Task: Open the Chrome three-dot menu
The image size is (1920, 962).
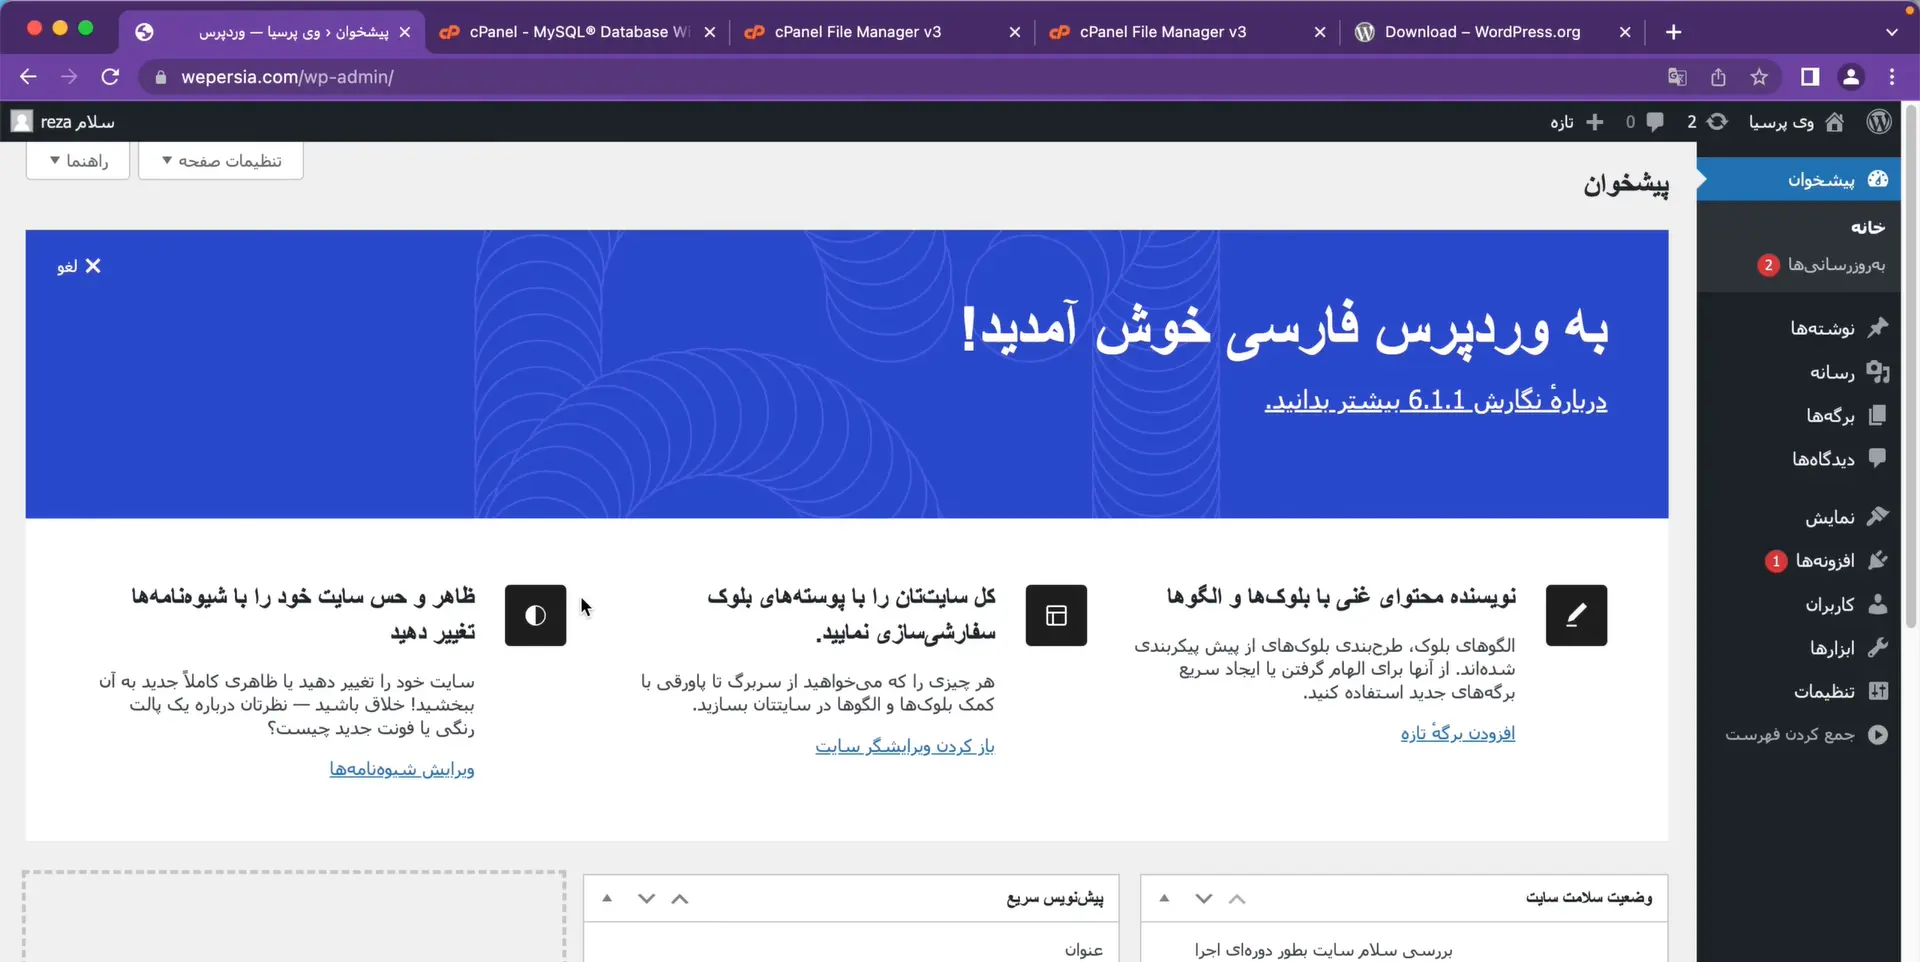Action: 1892,77
